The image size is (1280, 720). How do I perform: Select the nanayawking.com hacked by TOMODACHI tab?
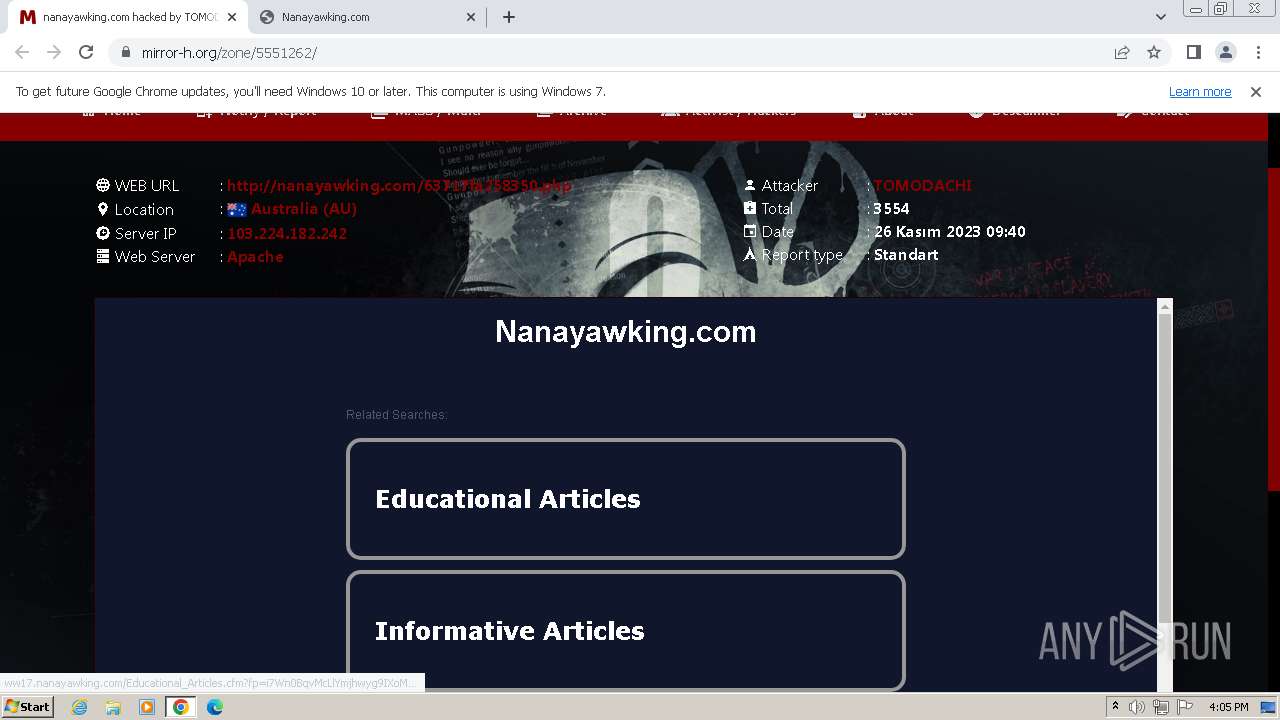click(125, 17)
